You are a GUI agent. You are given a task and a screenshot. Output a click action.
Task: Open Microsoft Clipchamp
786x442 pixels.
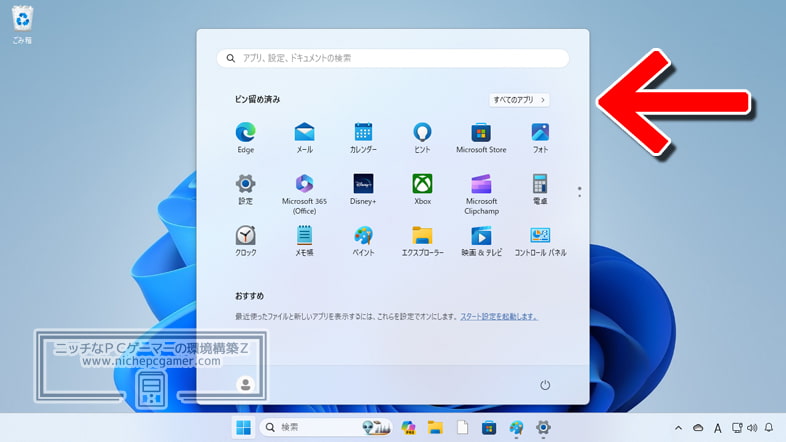[481, 194]
